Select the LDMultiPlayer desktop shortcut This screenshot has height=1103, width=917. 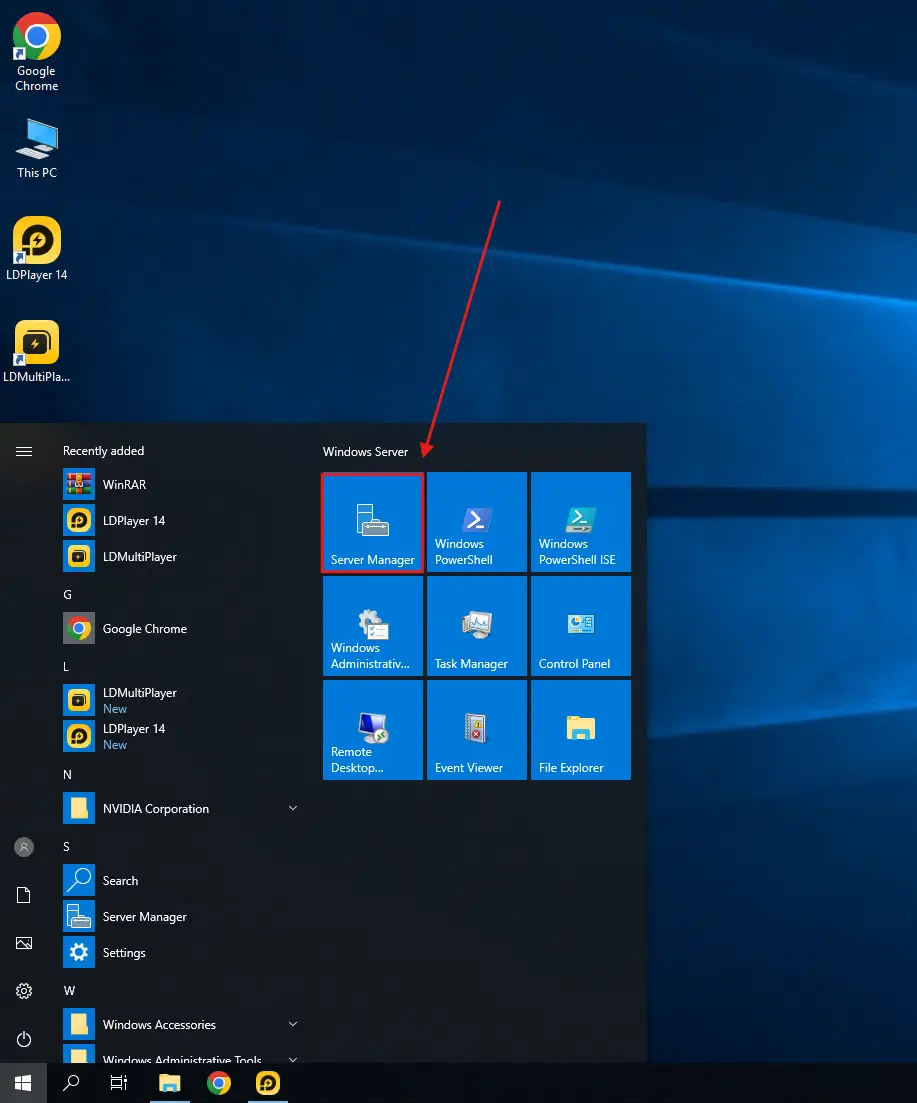pos(37,352)
